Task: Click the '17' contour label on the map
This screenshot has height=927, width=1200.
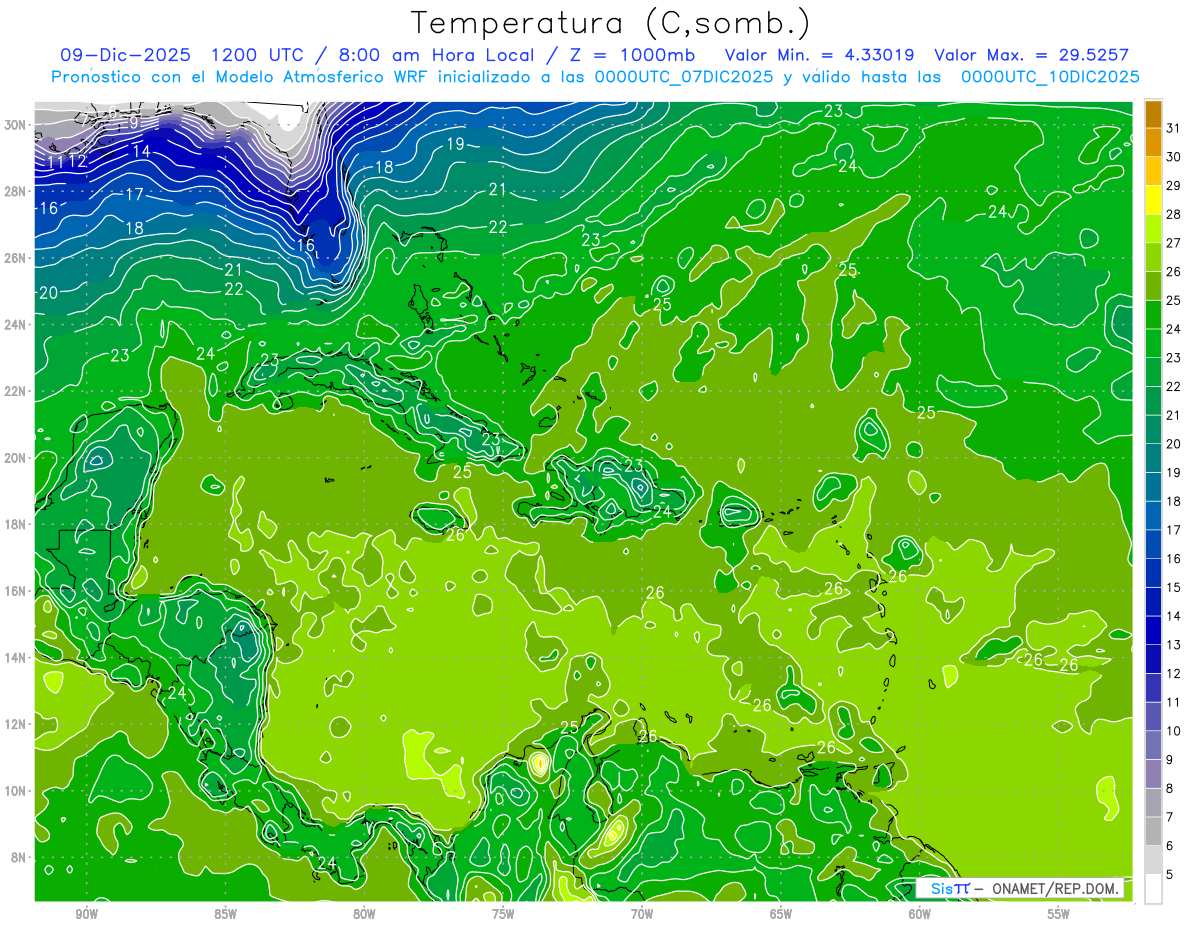Action: click(134, 194)
